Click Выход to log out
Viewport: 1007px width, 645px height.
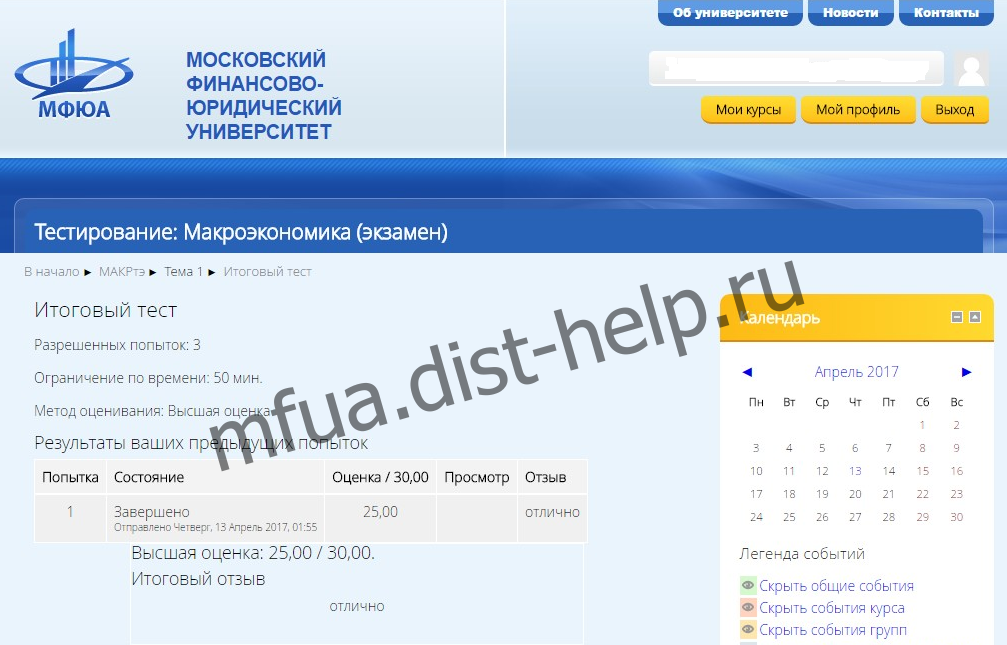click(954, 109)
